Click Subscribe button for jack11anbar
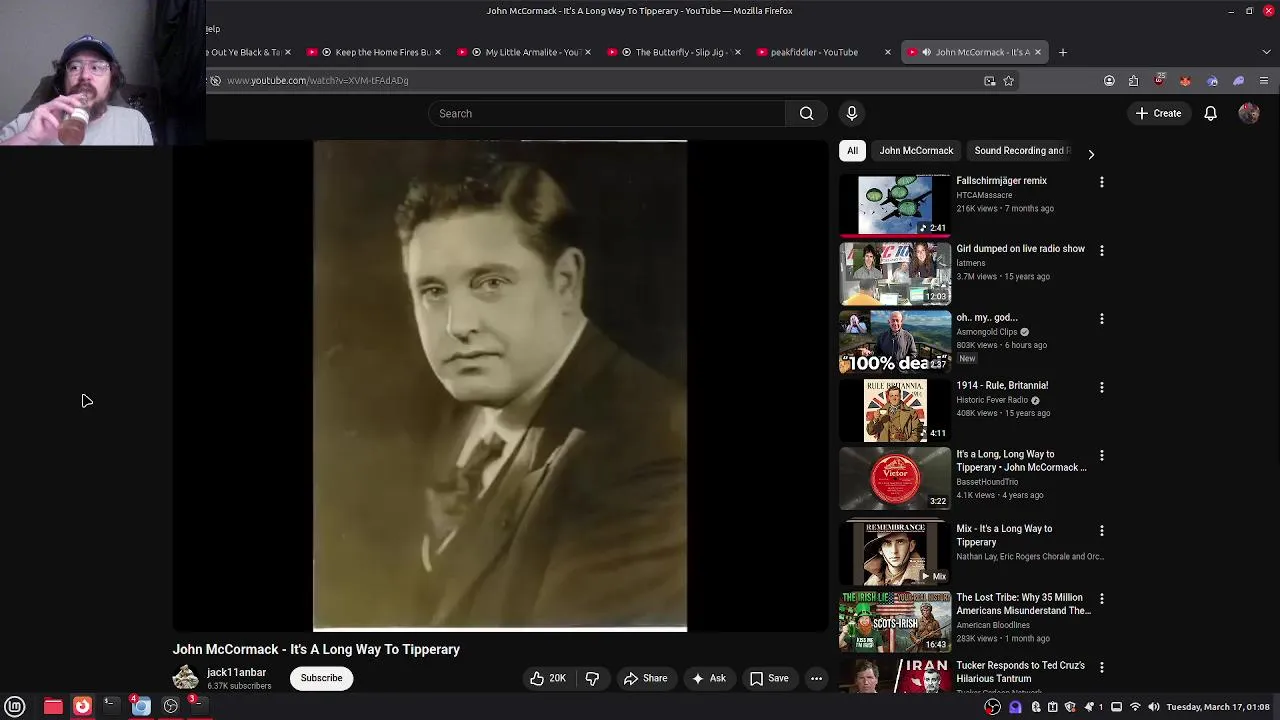 click(322, 678)
